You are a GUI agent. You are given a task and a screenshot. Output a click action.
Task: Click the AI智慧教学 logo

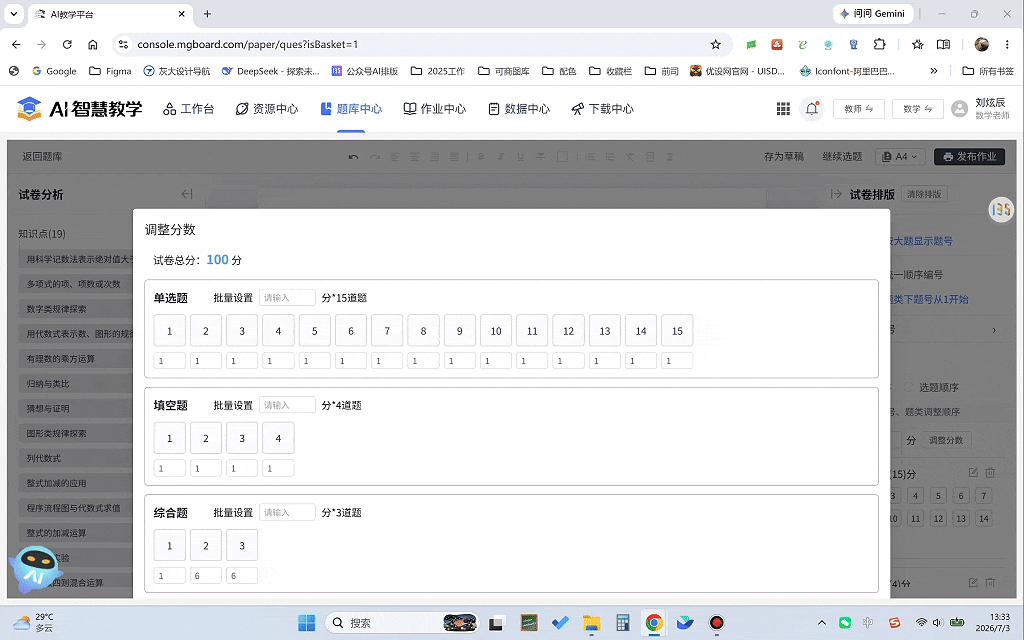pyautogui.click(x=79, y=109)
